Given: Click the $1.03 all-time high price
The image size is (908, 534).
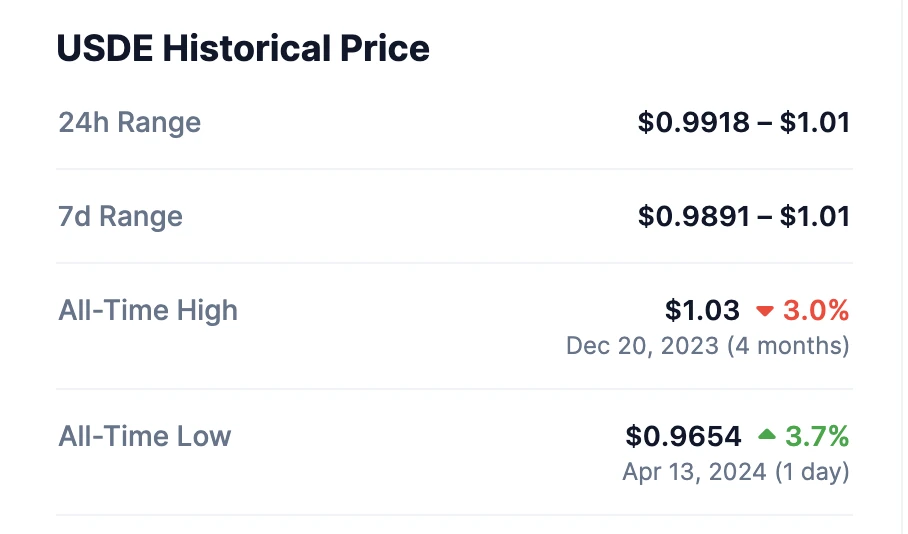Looking at the screenshot, I should point(702,310).
